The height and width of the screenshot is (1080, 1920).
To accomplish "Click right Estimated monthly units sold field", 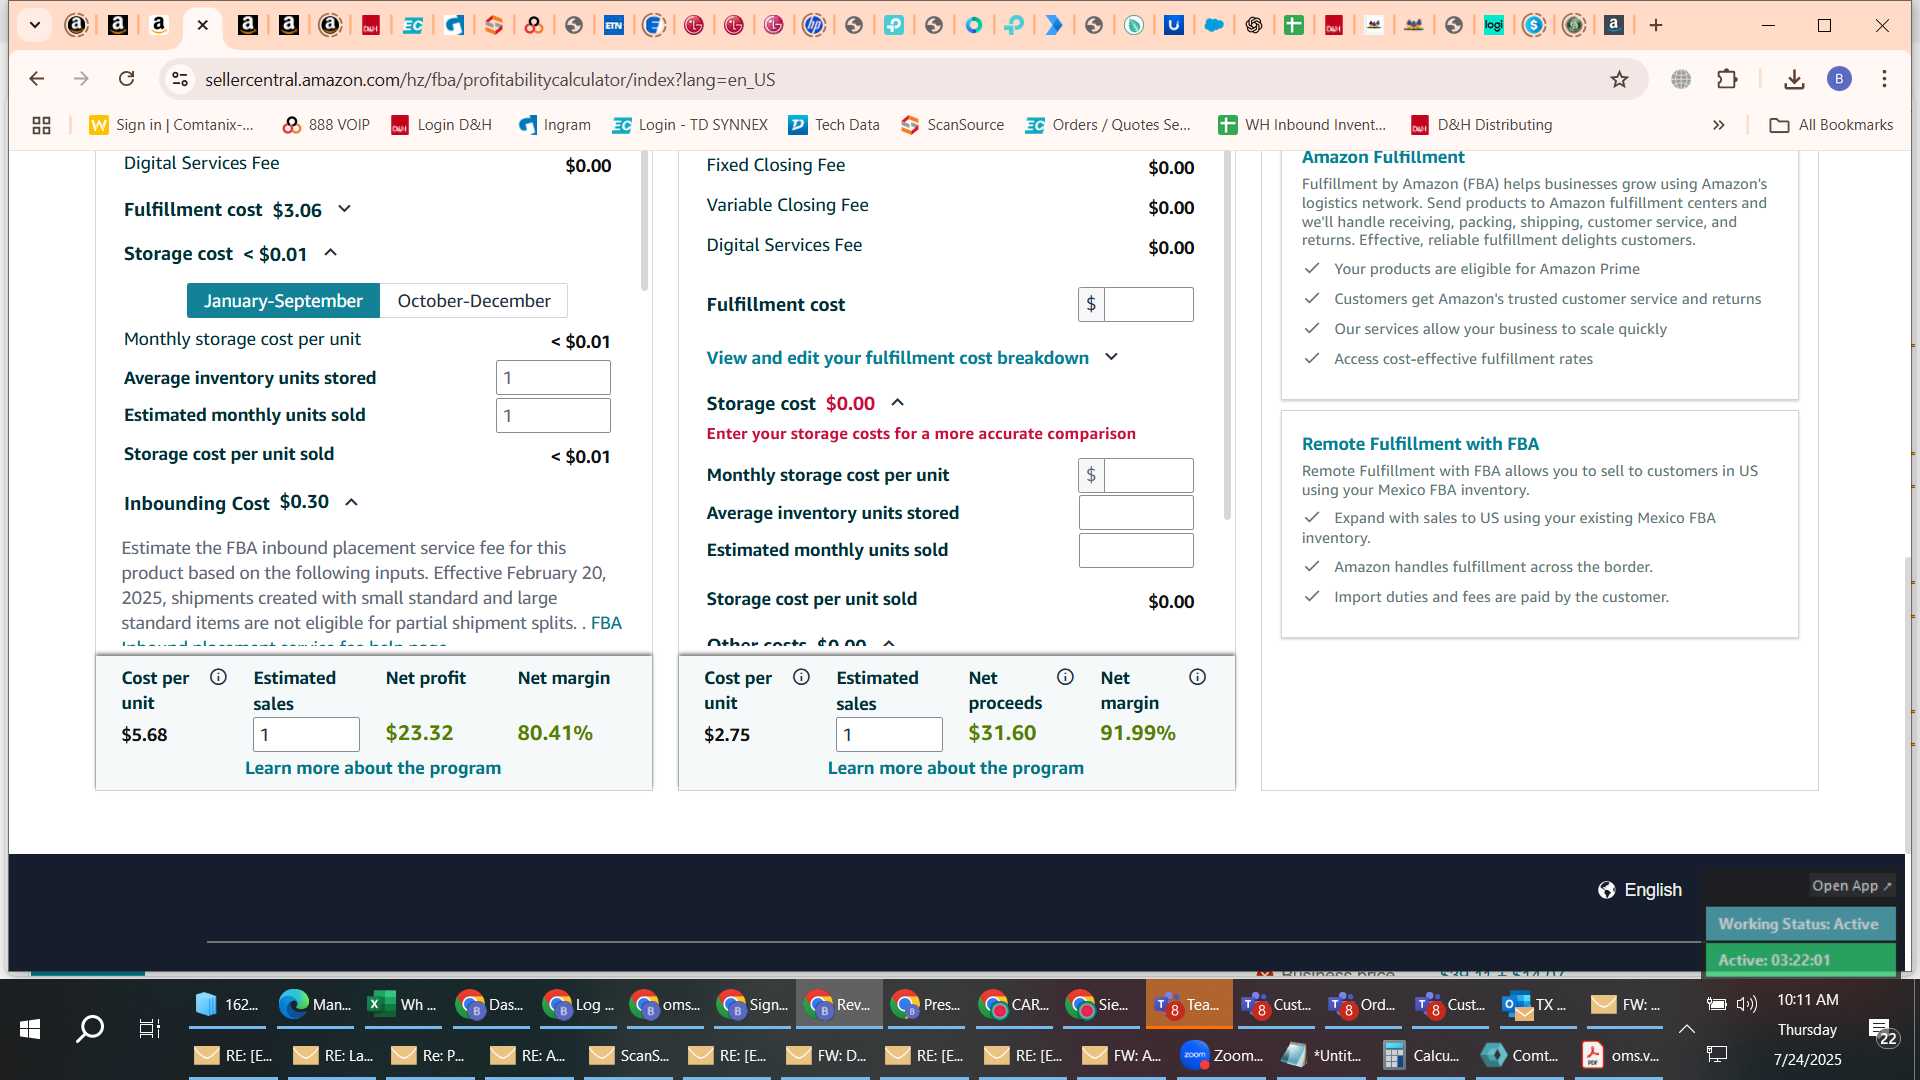I will (x=1136, y=550).
